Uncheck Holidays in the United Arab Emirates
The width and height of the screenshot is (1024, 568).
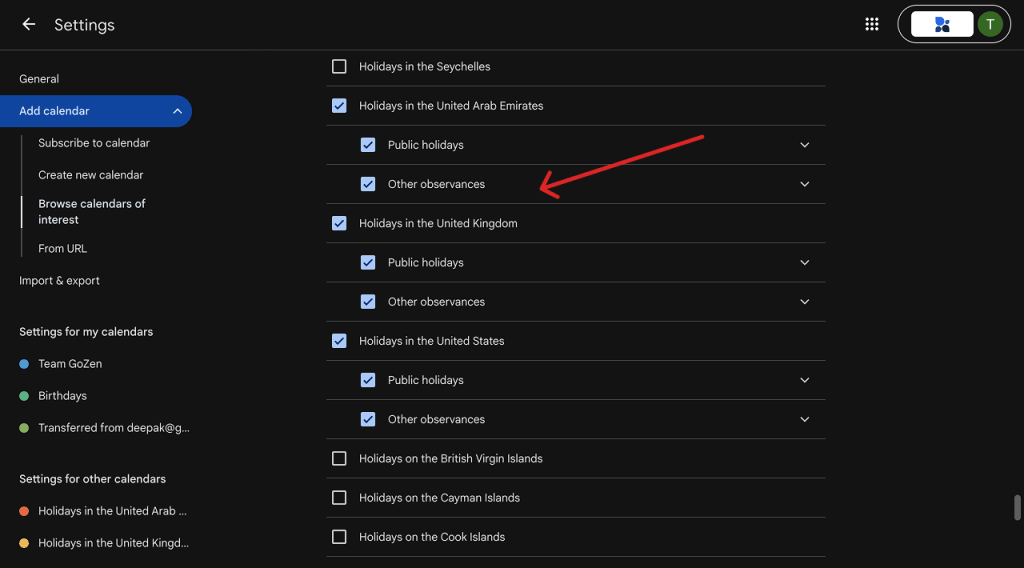coord(339,106)
